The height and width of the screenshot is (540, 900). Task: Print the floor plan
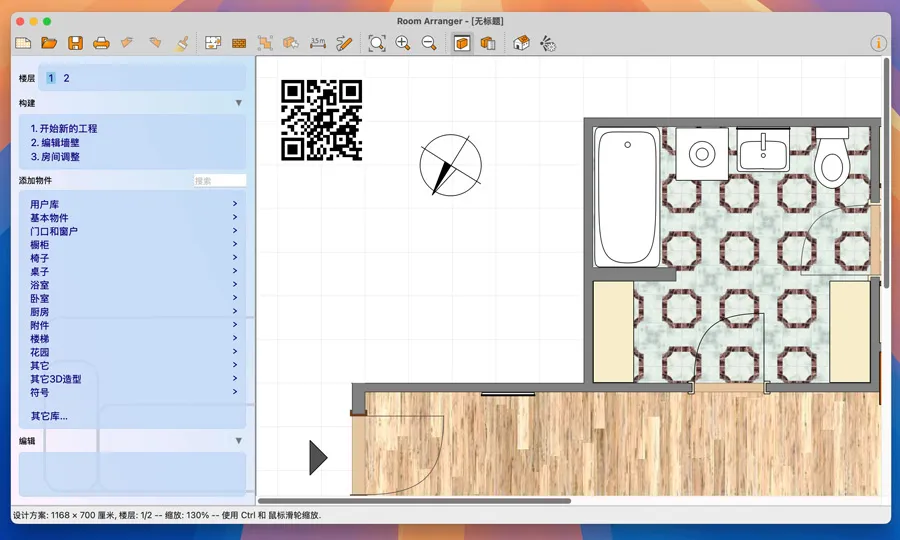point(101,43)
